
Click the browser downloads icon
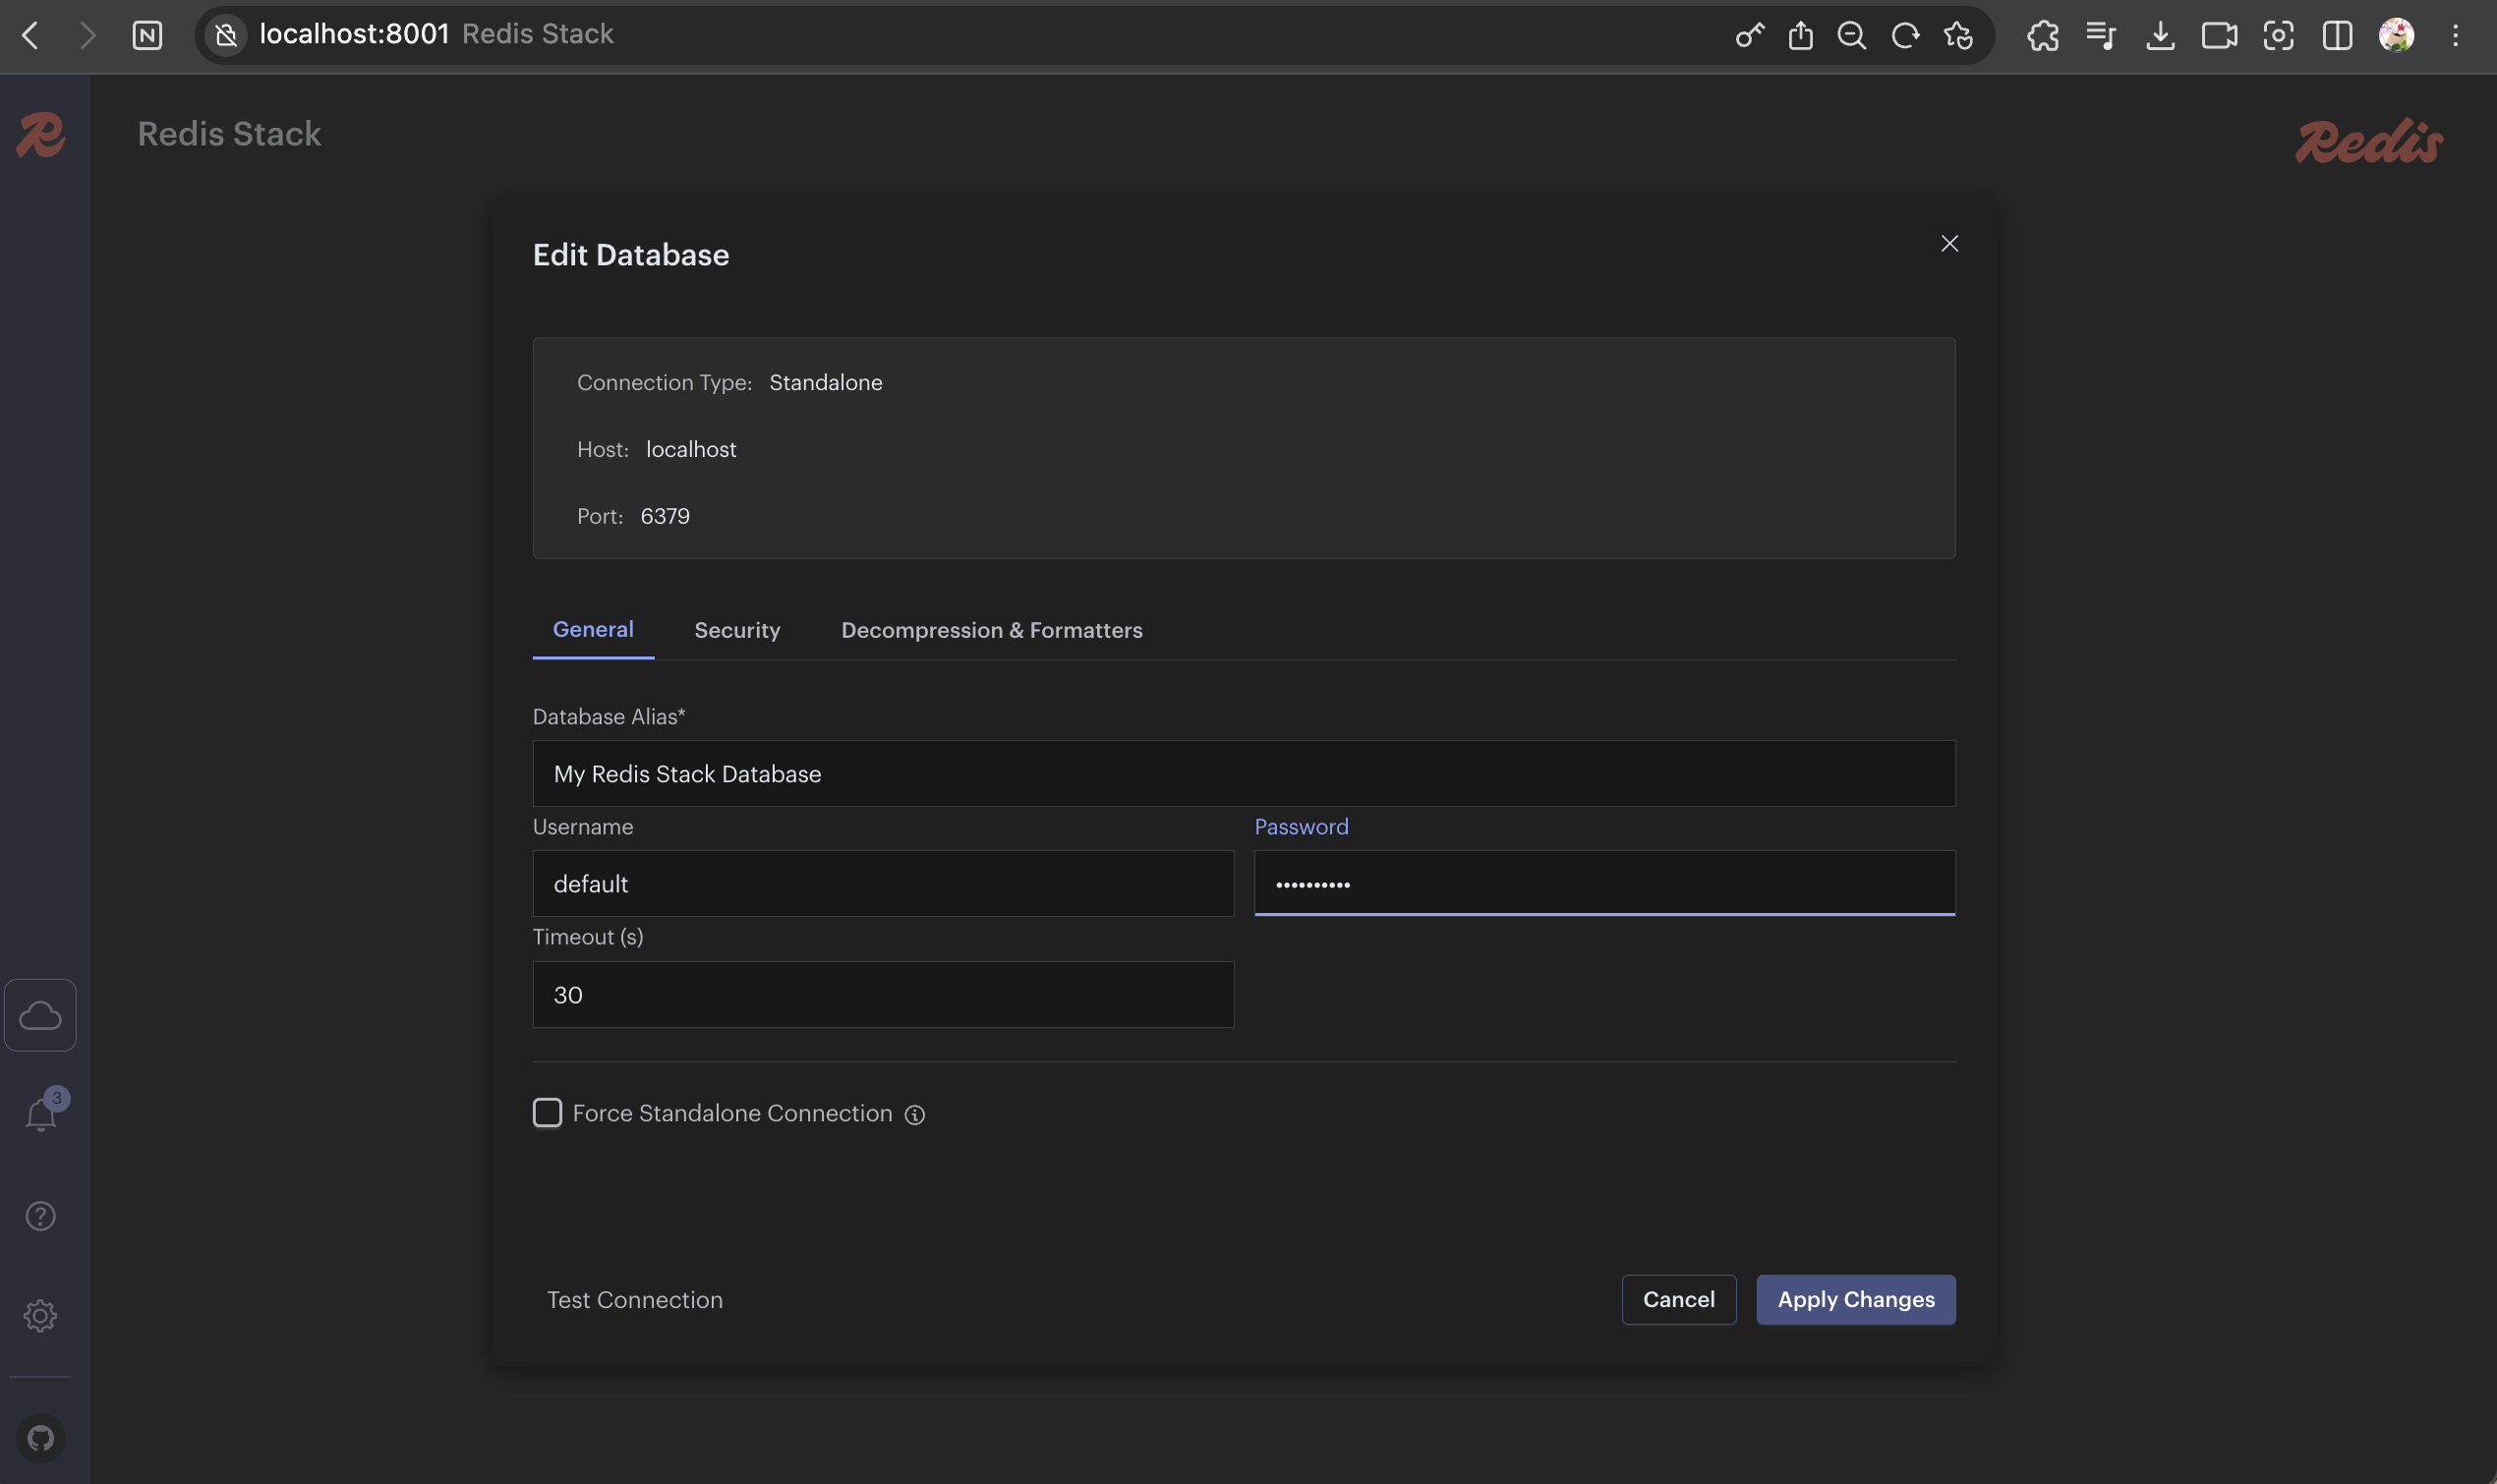(x=2160, y=36)
